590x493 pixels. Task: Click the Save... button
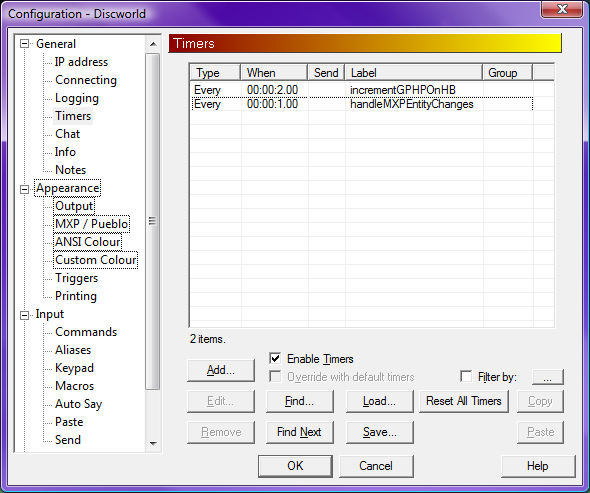pos(379,432)
